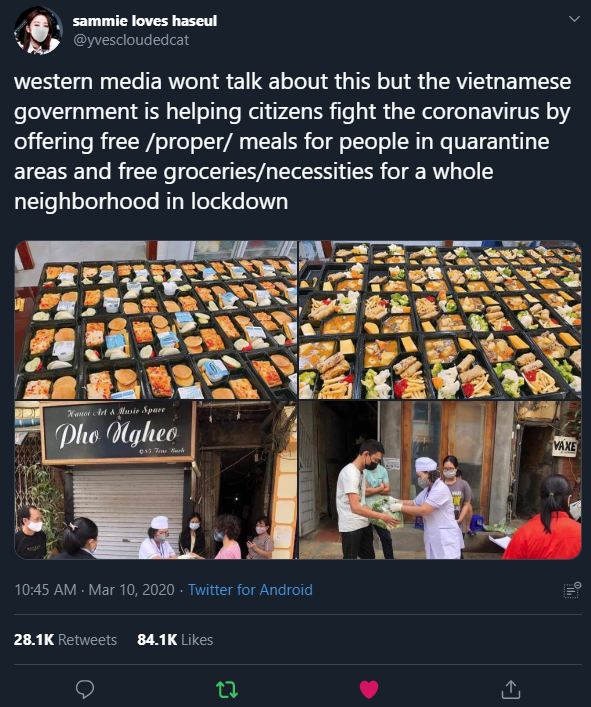Click the 10:45 AM Mar 10, 2020 timestamp
This screenshot has width=591, height=707.
(x=94, y=590)
